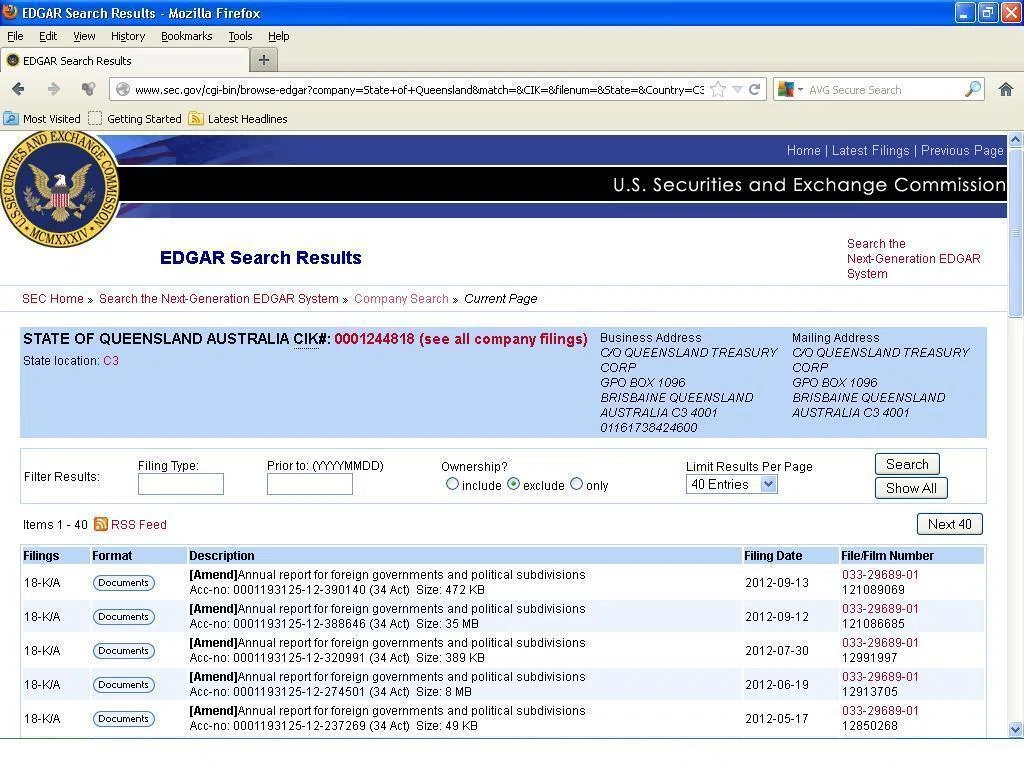The image size is (1024, 768).
Task: Click filing date 2012-06-19
Action: [776, 684]
